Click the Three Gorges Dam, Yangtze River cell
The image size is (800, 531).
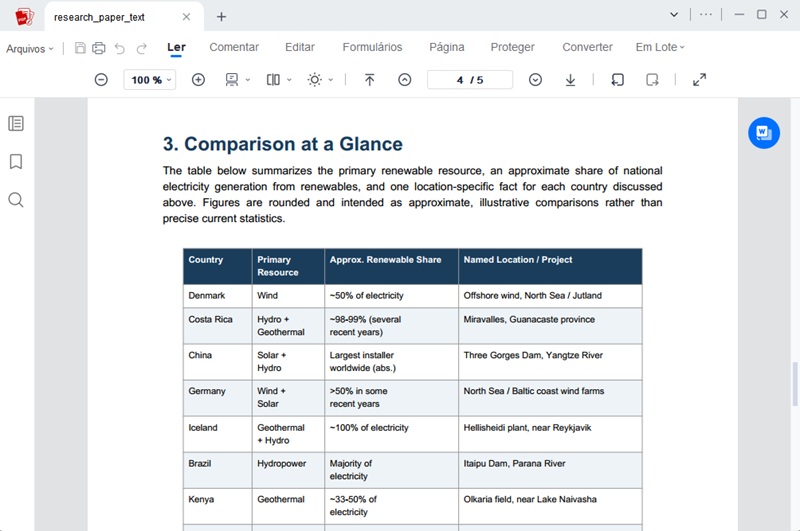(550, 362)
